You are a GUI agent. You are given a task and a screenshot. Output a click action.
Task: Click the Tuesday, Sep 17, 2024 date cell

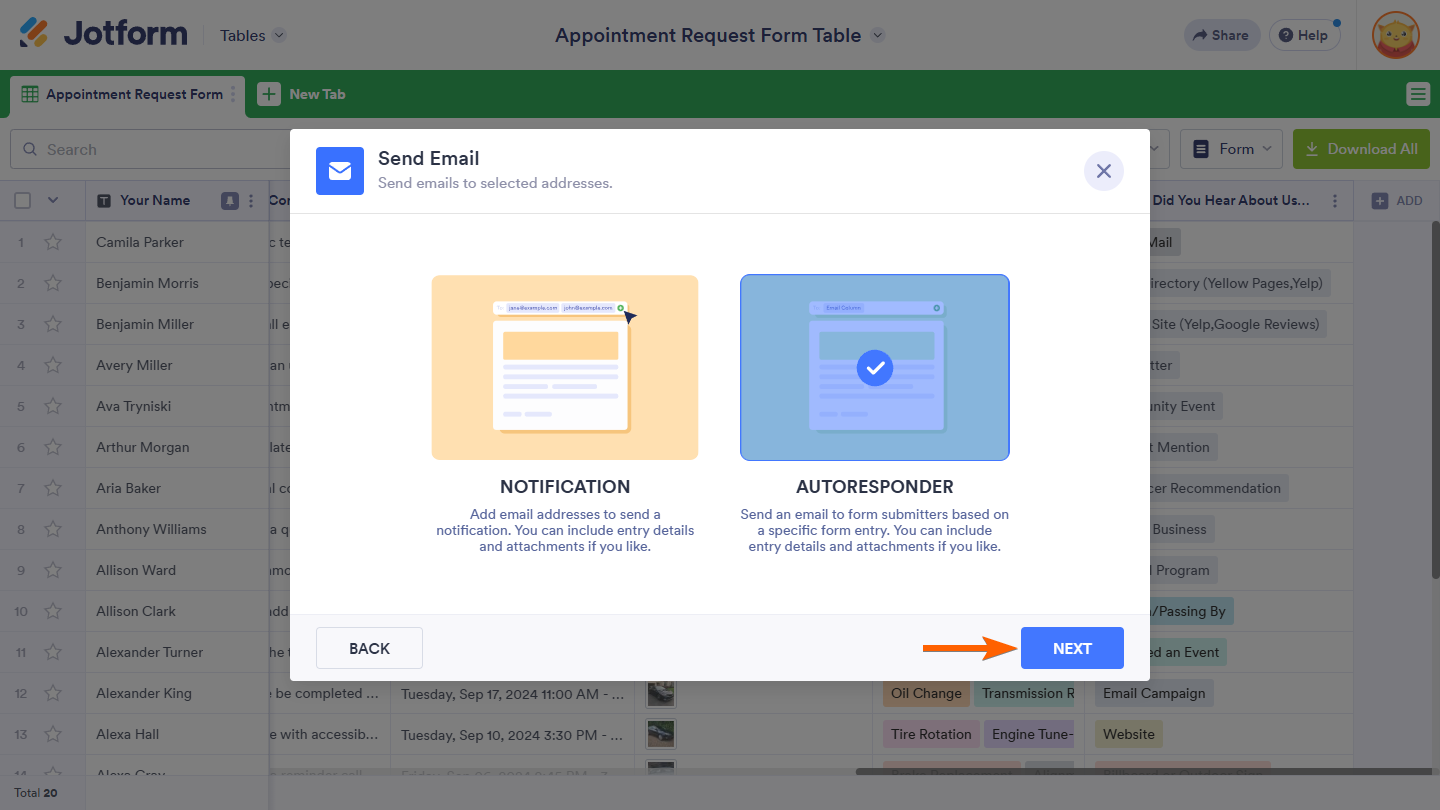click(x=512, y=693)
